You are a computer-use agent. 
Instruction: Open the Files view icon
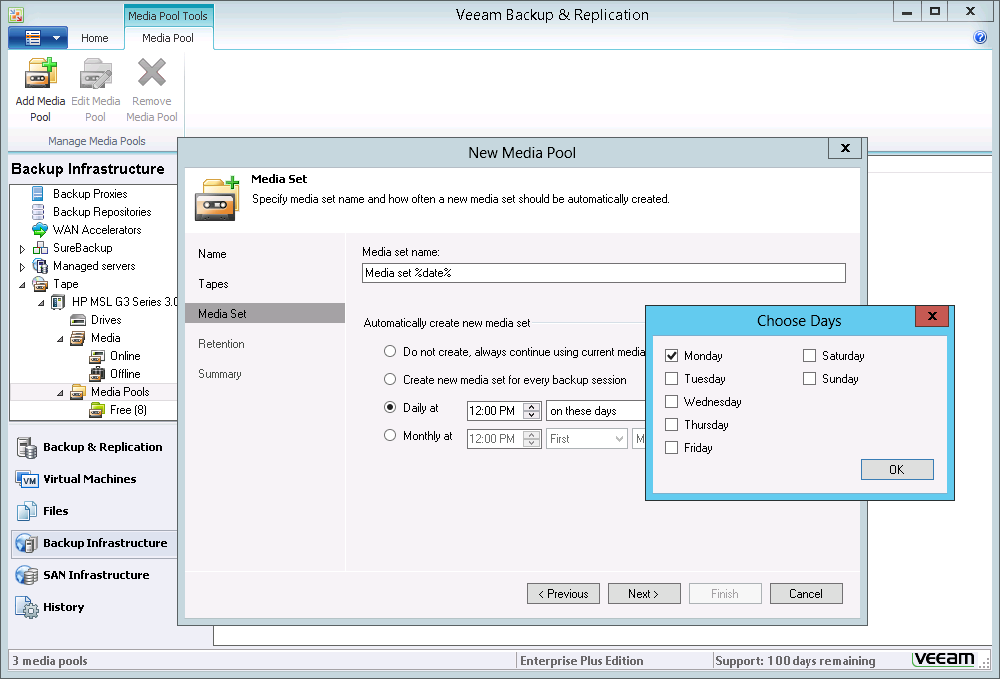click(x=27, y=511)
